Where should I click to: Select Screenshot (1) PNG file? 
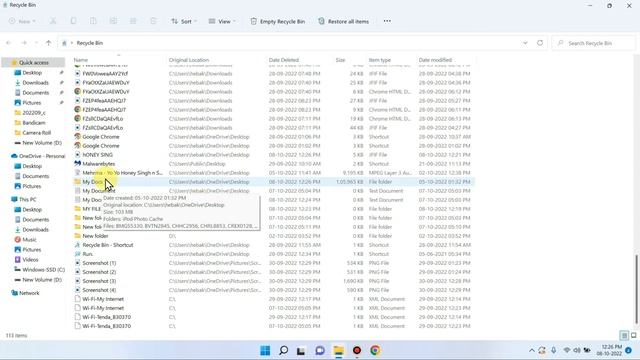coord(99,263)
